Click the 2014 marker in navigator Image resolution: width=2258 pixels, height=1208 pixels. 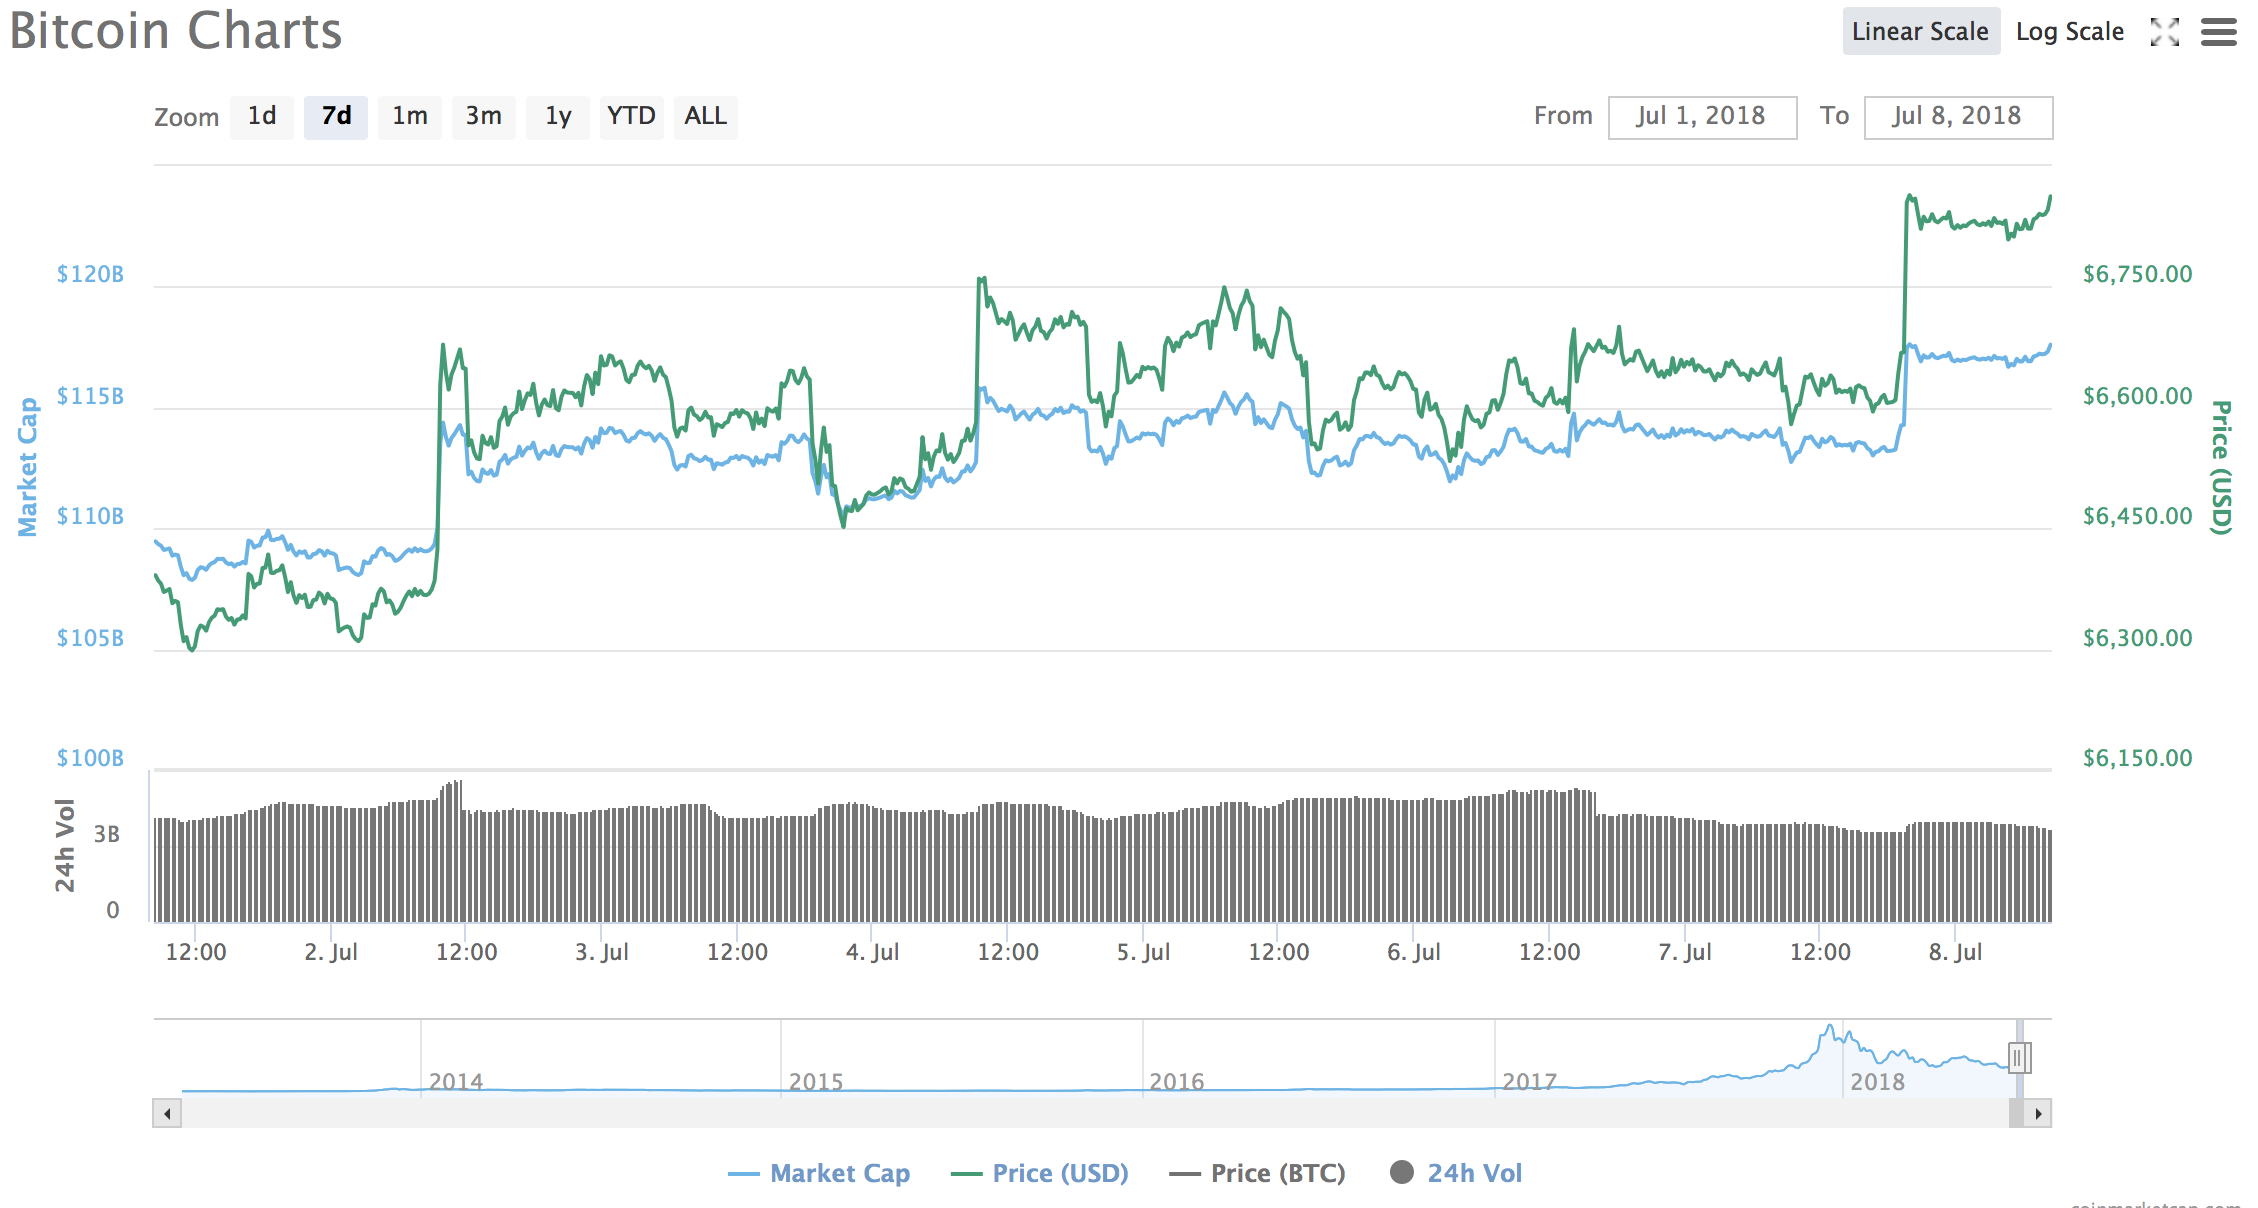456,1081
